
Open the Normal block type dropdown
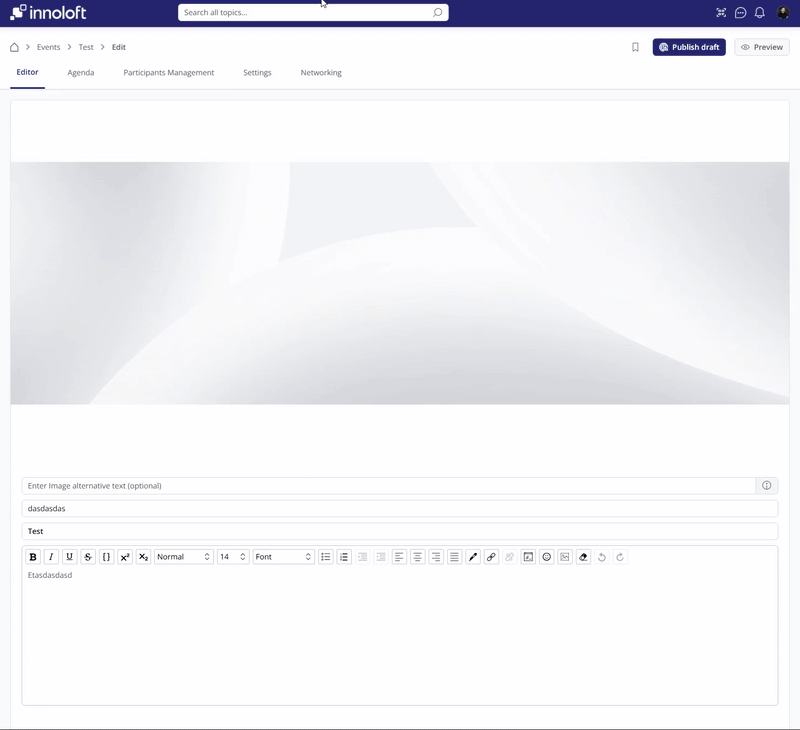point(184,557)
